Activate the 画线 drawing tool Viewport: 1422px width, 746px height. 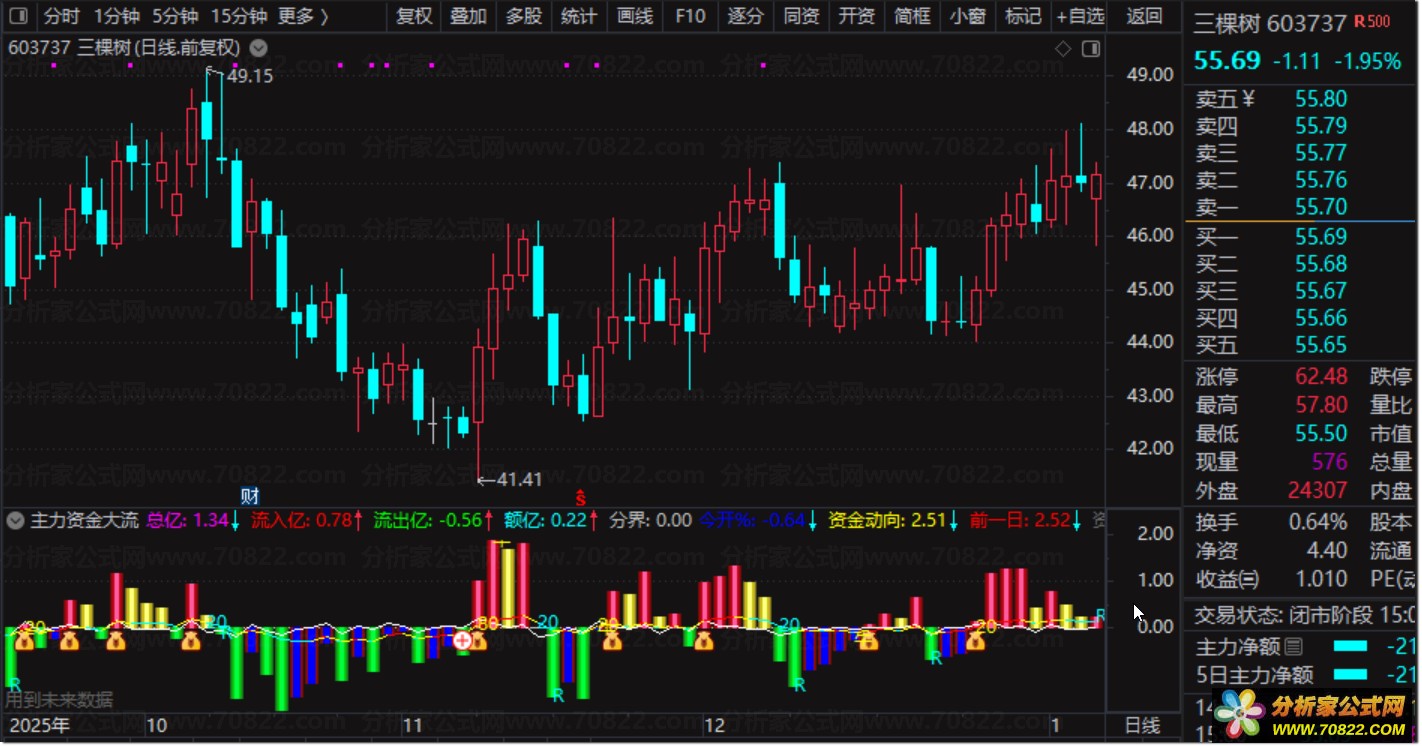[635, 16]
